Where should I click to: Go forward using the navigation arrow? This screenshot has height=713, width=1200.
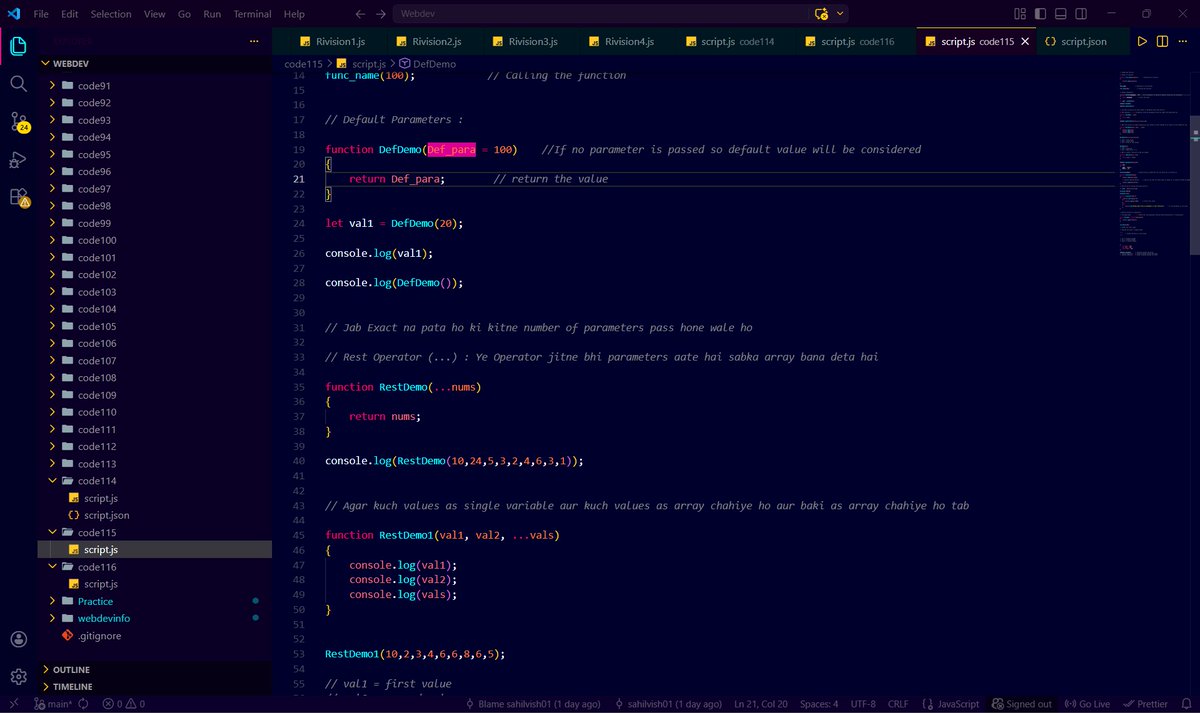381,14
